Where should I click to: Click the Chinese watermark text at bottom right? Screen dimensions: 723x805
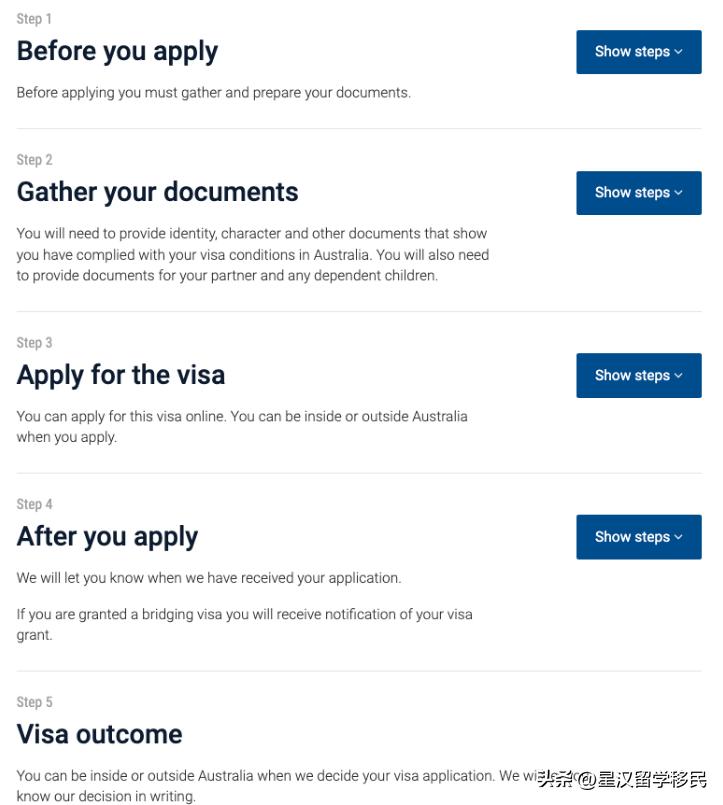click(622, 779)
